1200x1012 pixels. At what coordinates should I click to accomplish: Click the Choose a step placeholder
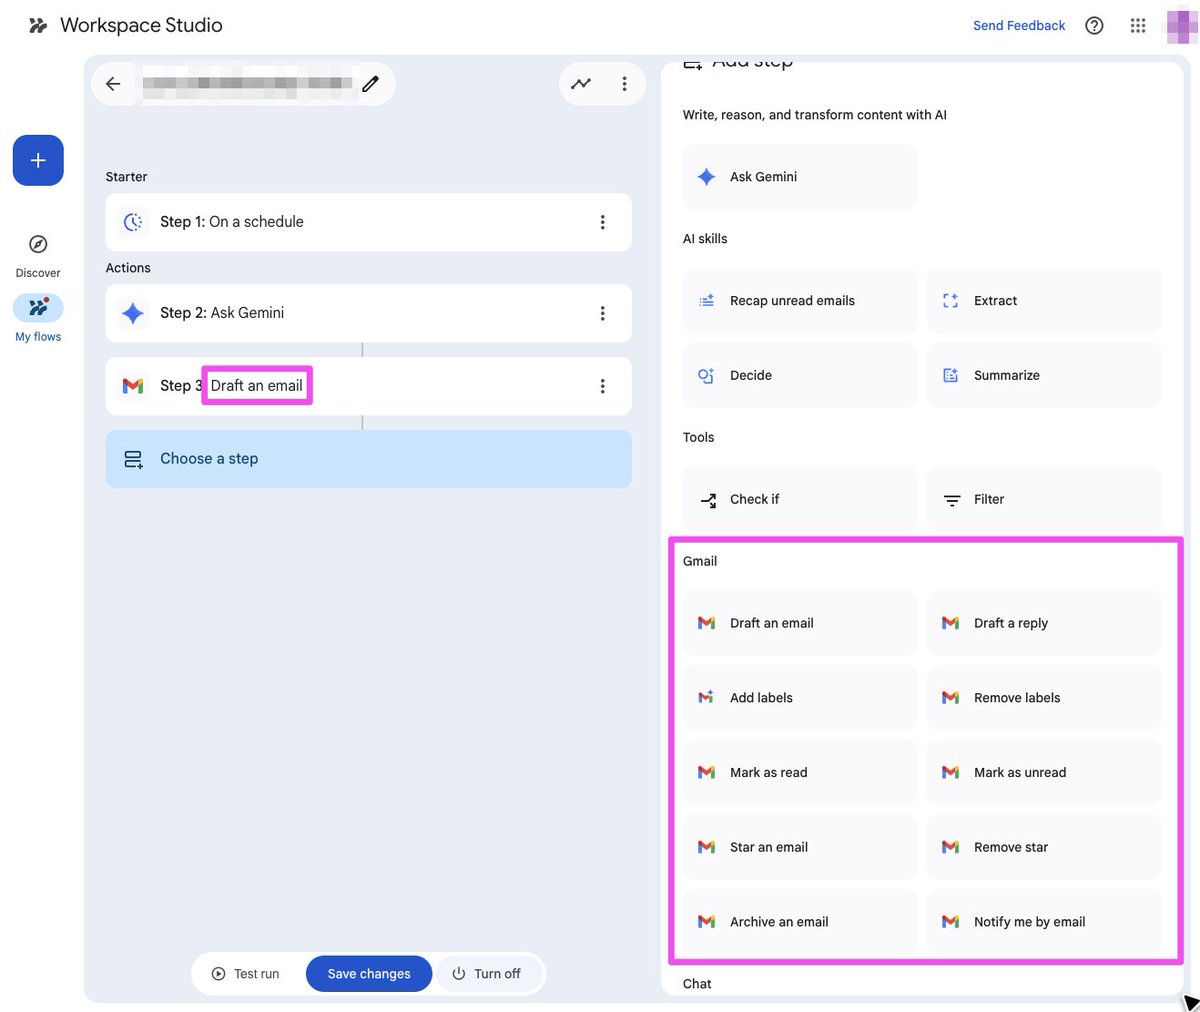[x=368, y=459]
